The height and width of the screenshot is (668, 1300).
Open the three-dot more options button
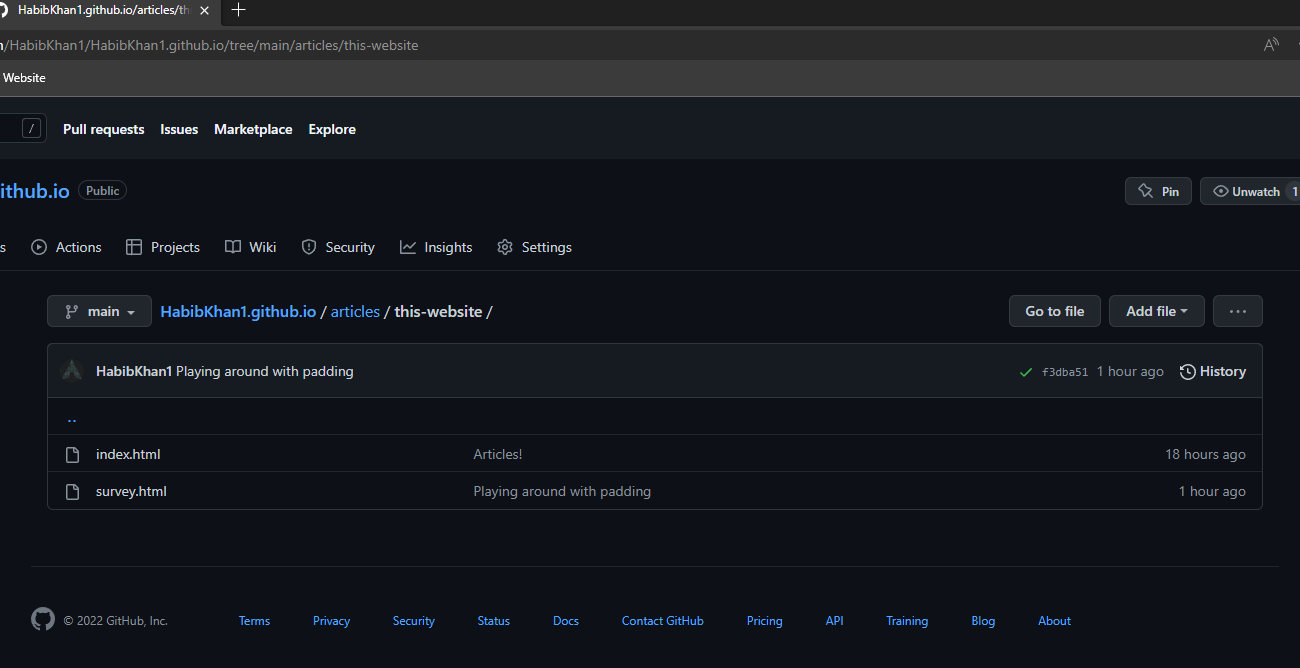click(1238, 311)
